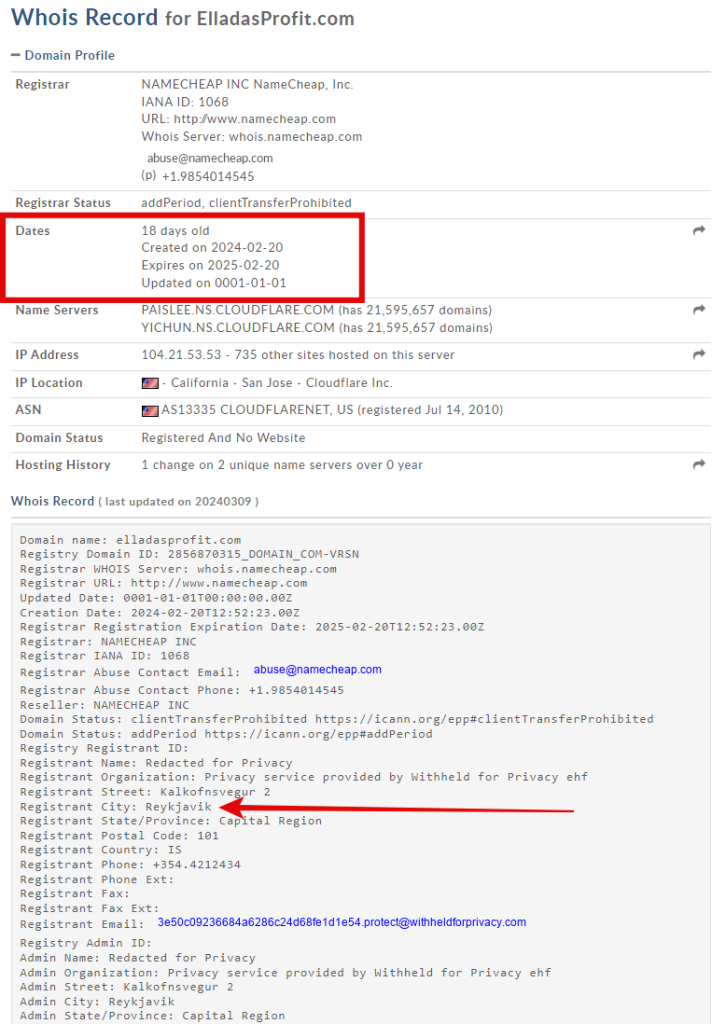Click the Hosting History row label
The width and height of the screenshot is (712, 1024).
coord(63,465)
